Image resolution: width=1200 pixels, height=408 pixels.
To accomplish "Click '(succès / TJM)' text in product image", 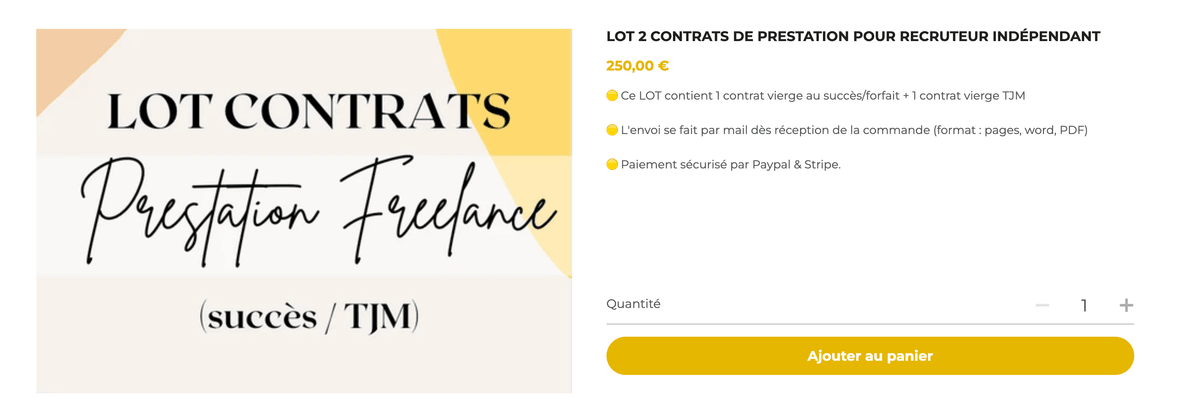I will pos(308,317).
